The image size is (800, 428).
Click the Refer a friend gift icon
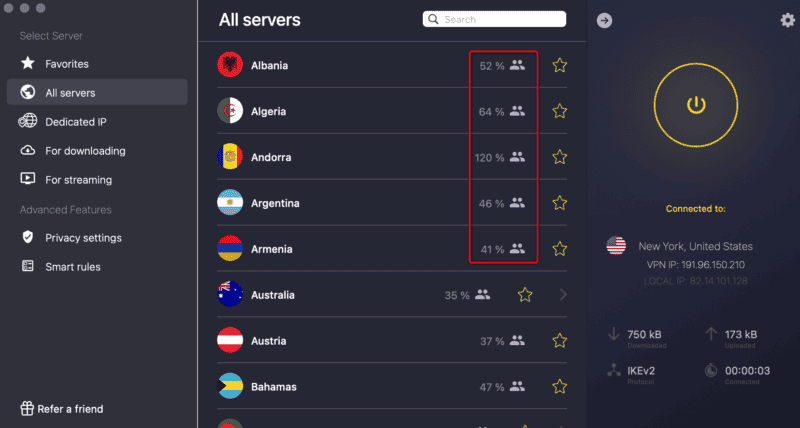click(27, 408)
